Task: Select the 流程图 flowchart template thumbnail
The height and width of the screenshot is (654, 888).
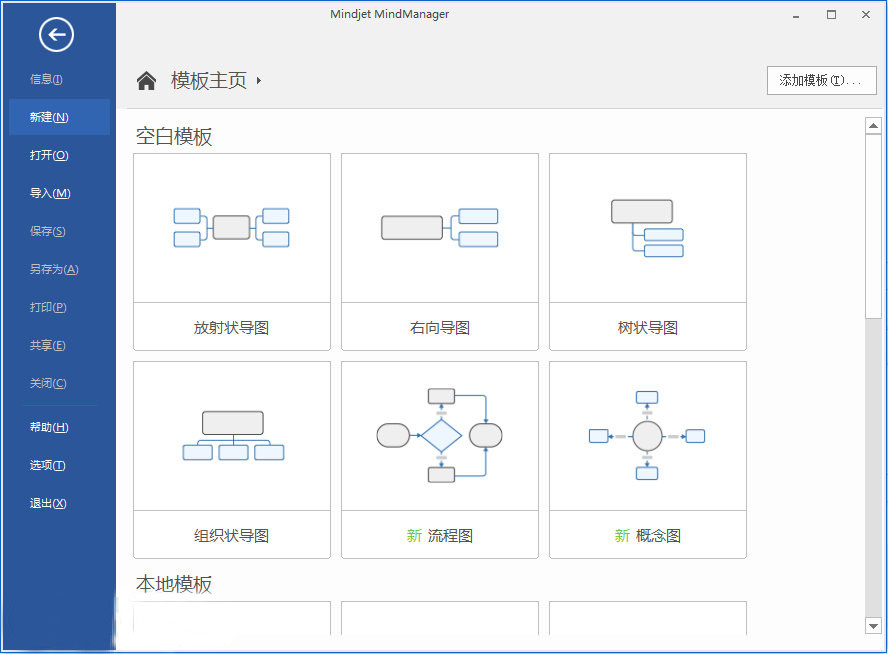Action: point(439,436)
